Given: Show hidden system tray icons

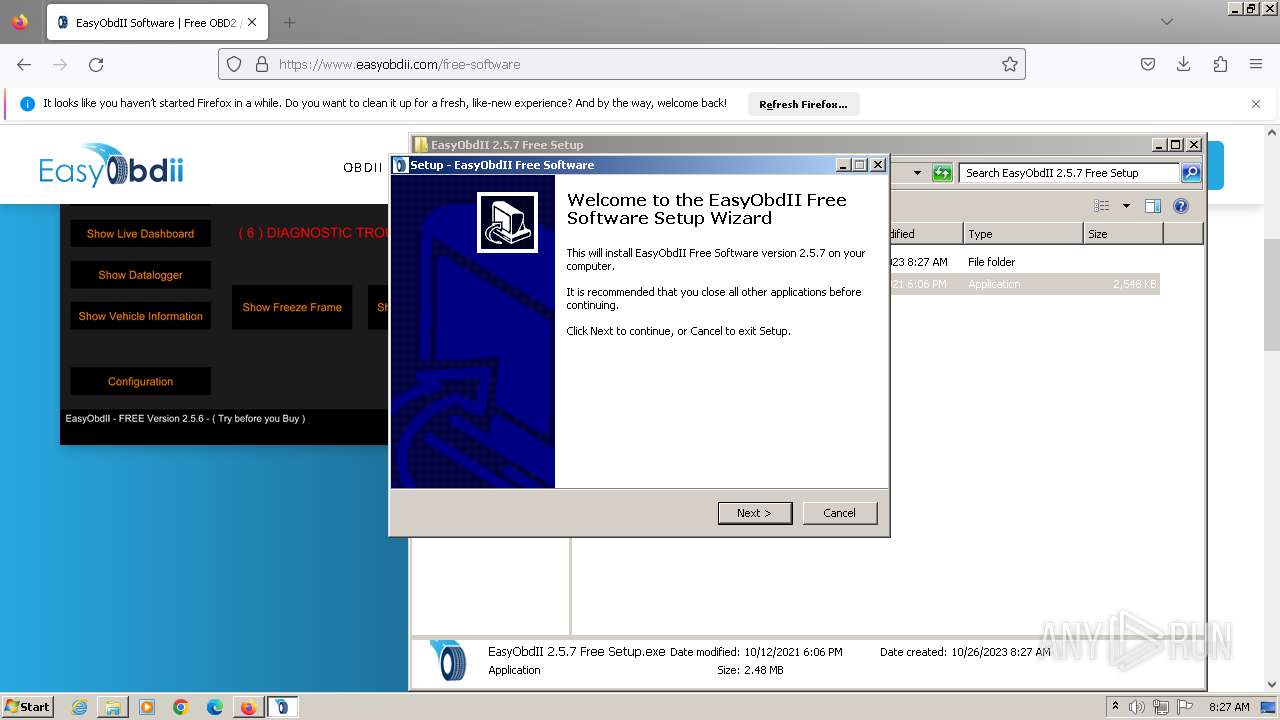Looking at the screenshot, I should point(1115,706).
